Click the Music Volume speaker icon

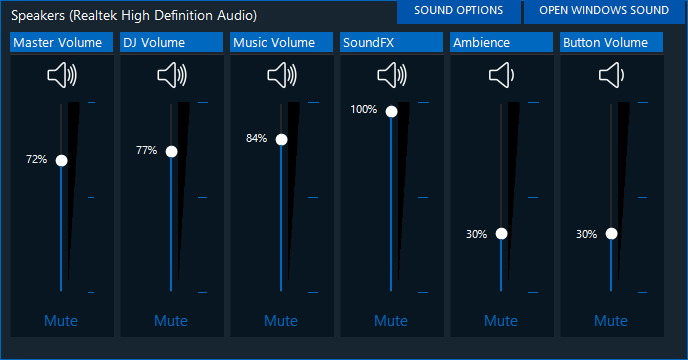click(282, 75)
